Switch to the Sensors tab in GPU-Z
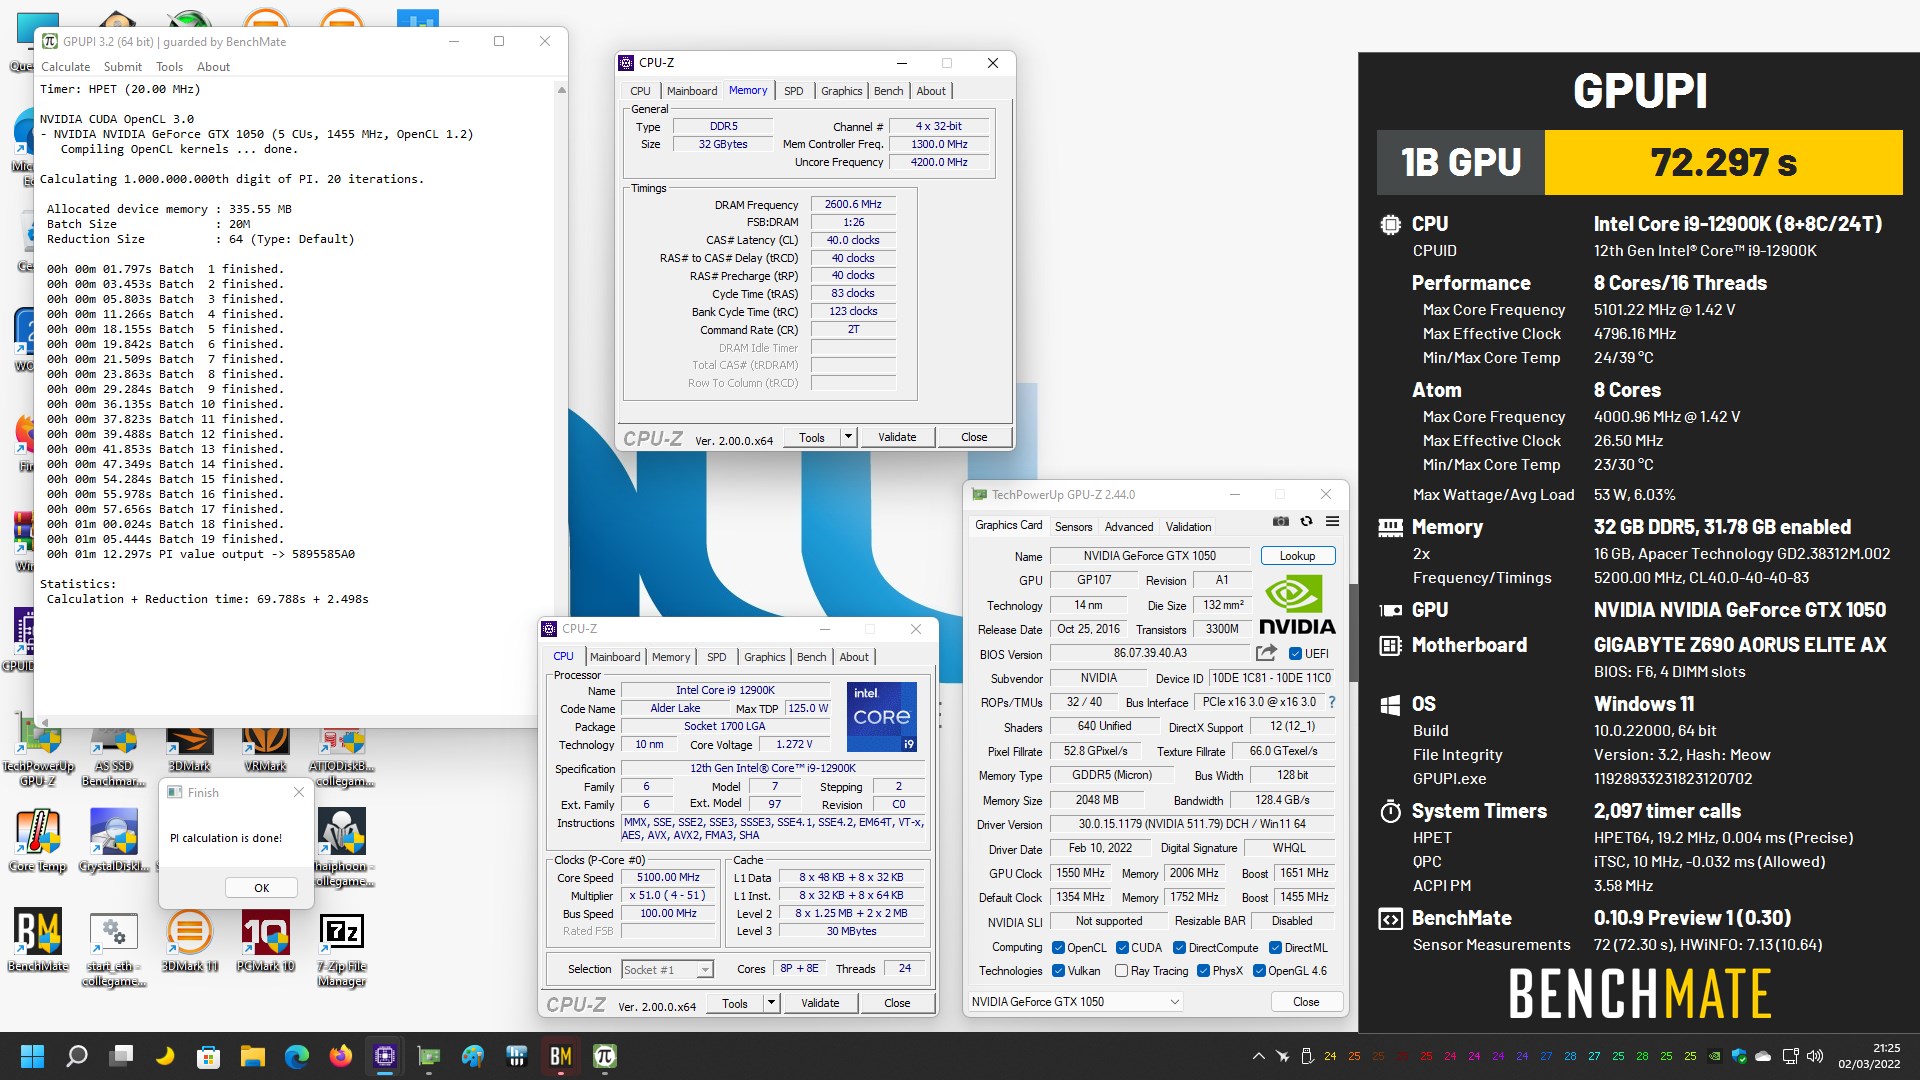 tap(1073, 527)
